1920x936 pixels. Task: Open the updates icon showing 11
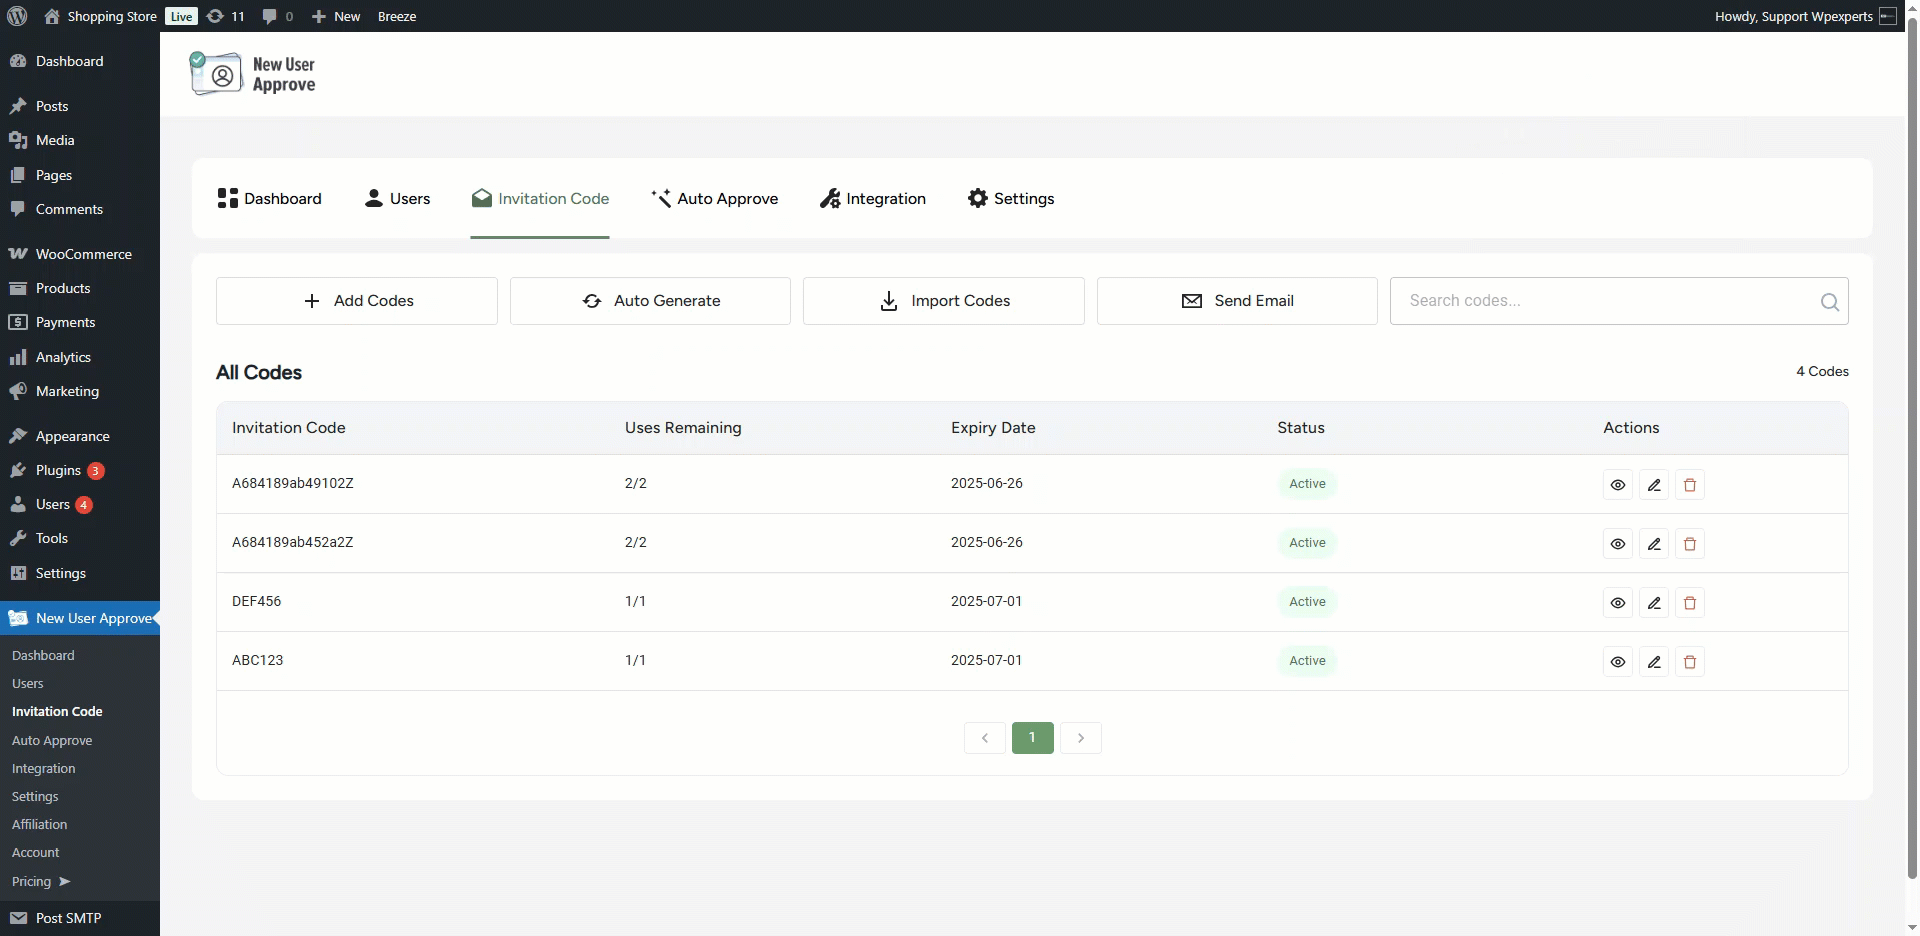pyautogui.click(x=225, y=16)
